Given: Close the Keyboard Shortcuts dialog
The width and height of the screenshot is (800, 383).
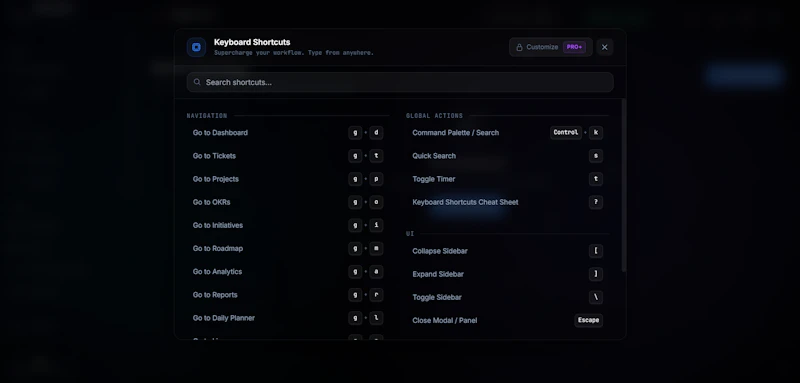Looking at the screenshot, I should (x=605, y=47).
